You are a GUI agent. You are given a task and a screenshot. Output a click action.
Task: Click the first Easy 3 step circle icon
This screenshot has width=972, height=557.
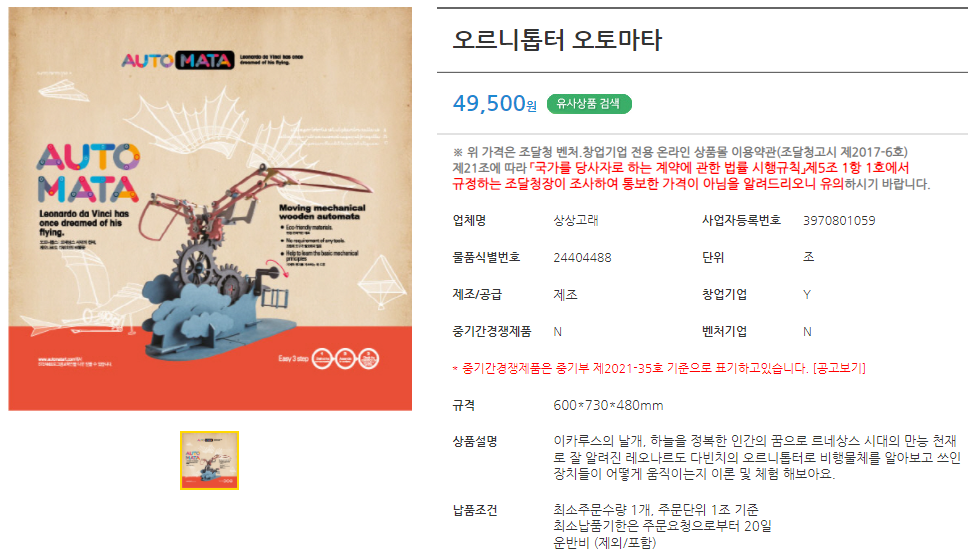click(x=322, y=359)
